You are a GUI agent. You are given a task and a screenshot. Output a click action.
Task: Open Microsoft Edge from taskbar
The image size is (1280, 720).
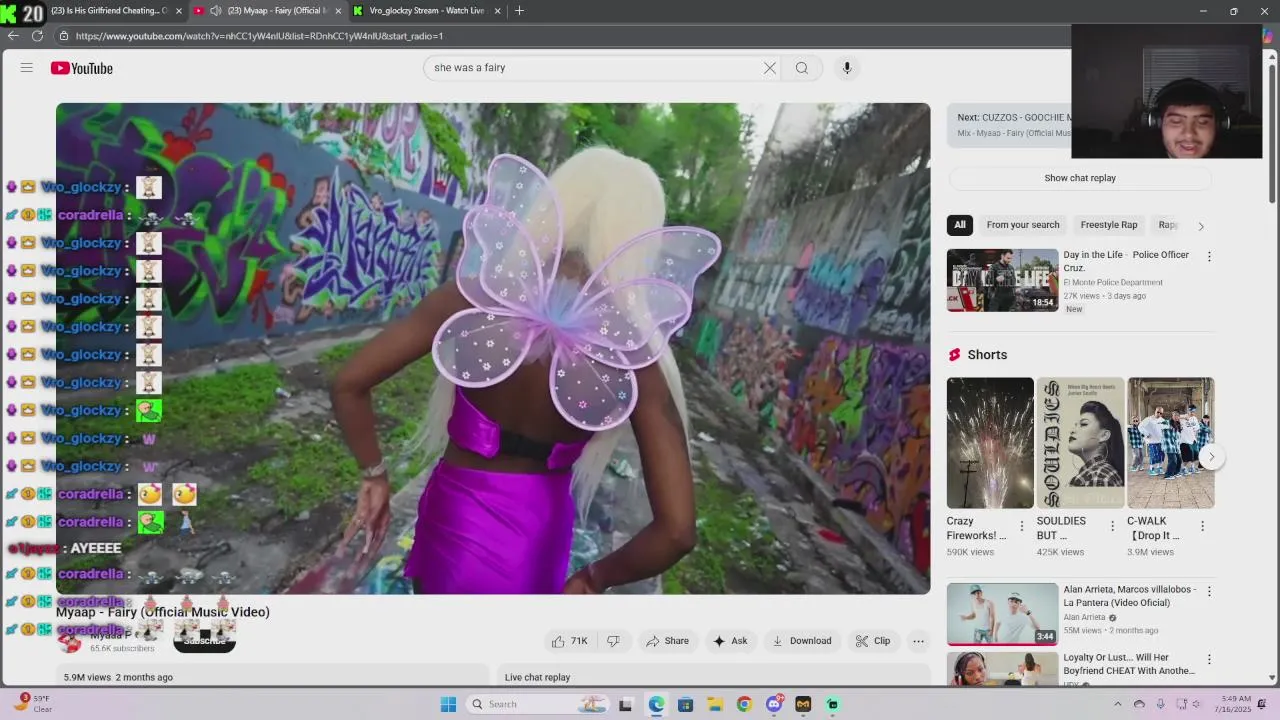coord(656,704)
